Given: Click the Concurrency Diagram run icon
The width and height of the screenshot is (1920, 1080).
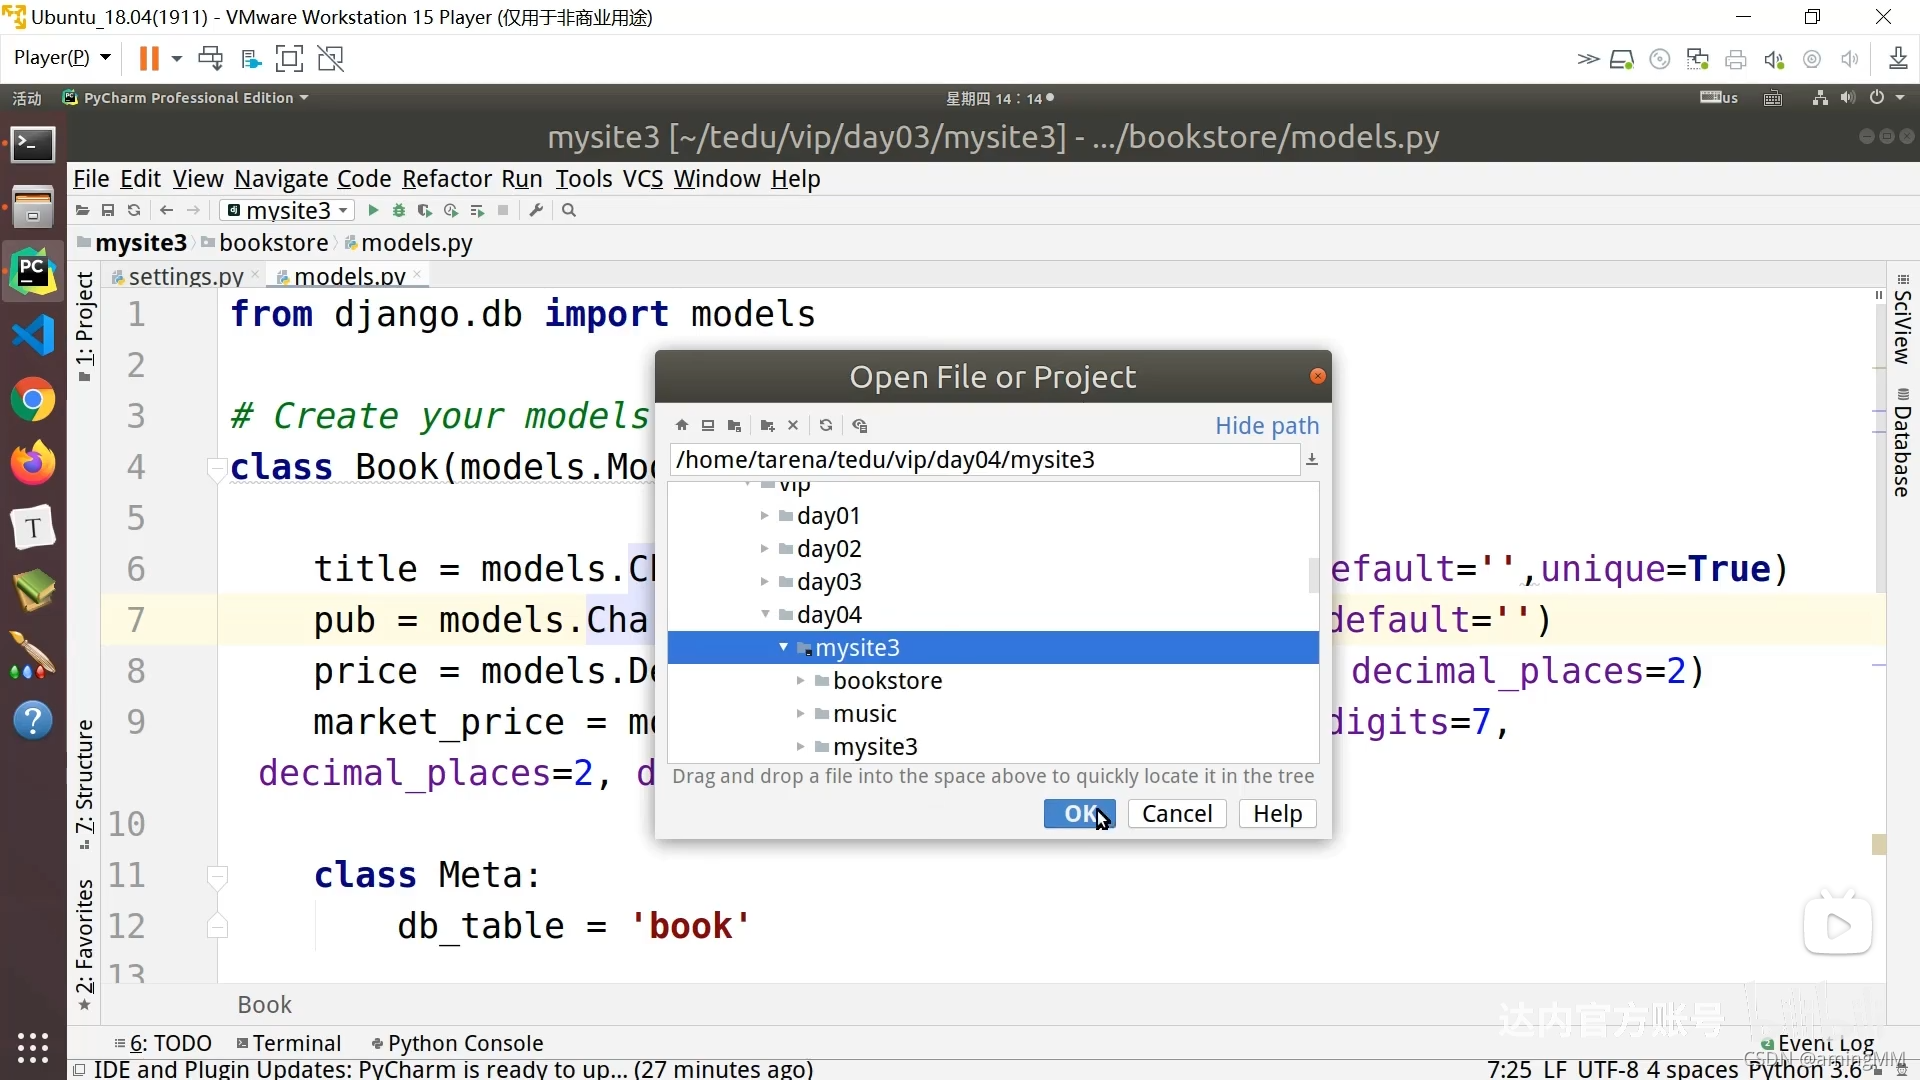Looking at the screenshot, I should (477, 211).
